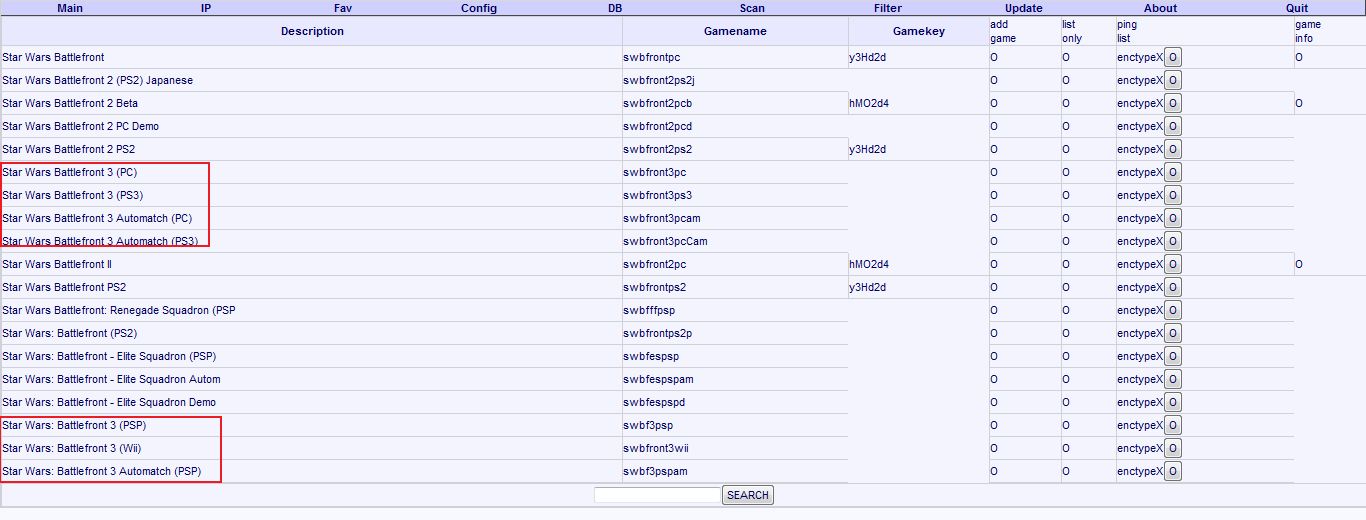Select gamekey hMO2d4 in swbfront2pc row
The height and width of the screenshot is (520, 1366).
(x=869, y=265)
